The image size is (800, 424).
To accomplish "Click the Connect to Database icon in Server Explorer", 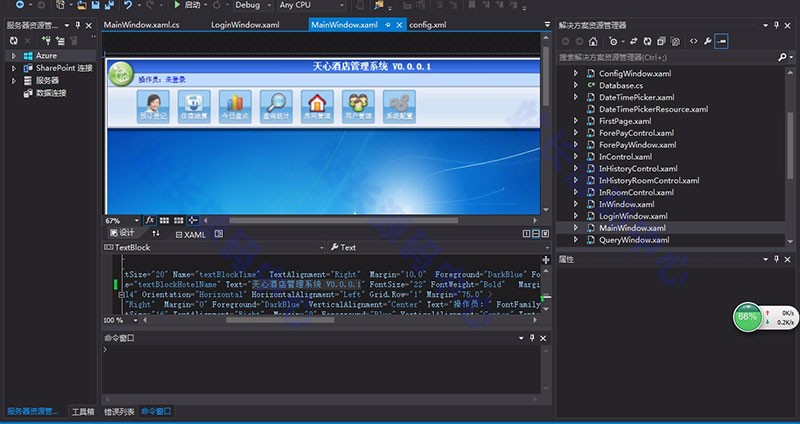I will [x=46, y=40].
